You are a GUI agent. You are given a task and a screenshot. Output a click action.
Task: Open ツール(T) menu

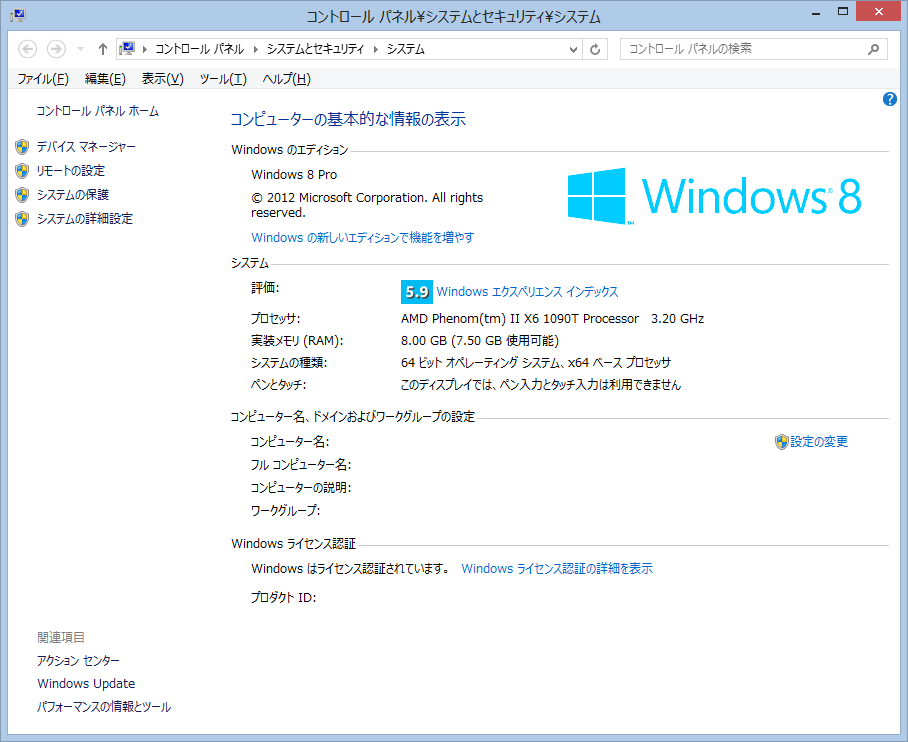(x=223, y=79)
